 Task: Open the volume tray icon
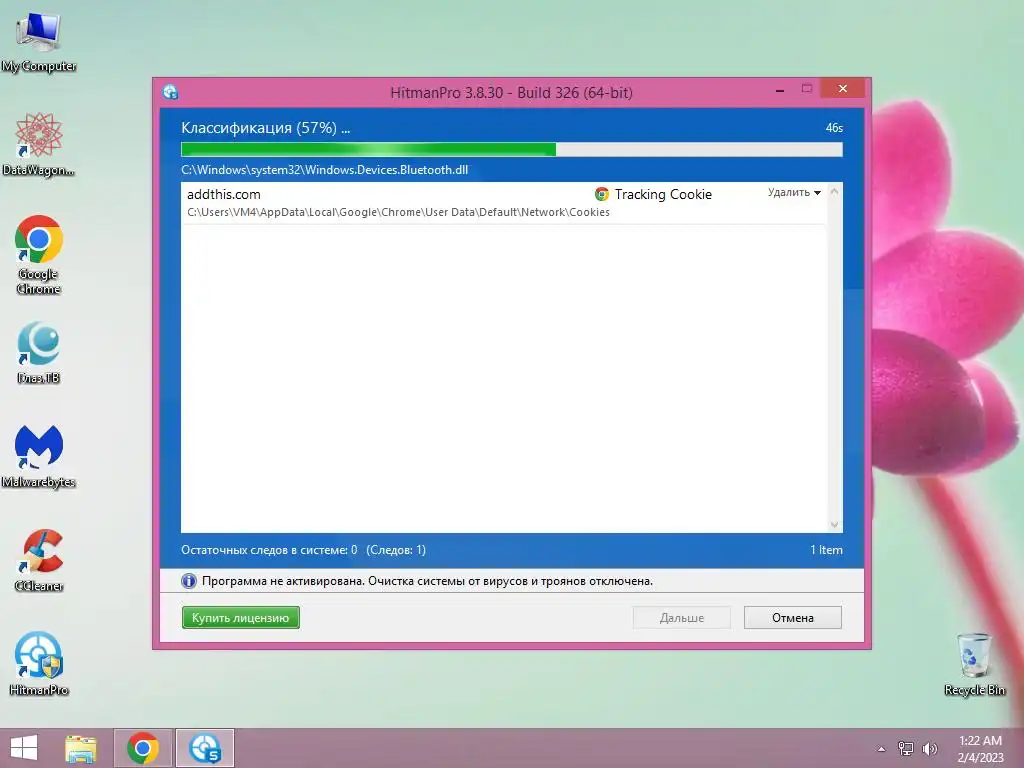pos(930,749)
